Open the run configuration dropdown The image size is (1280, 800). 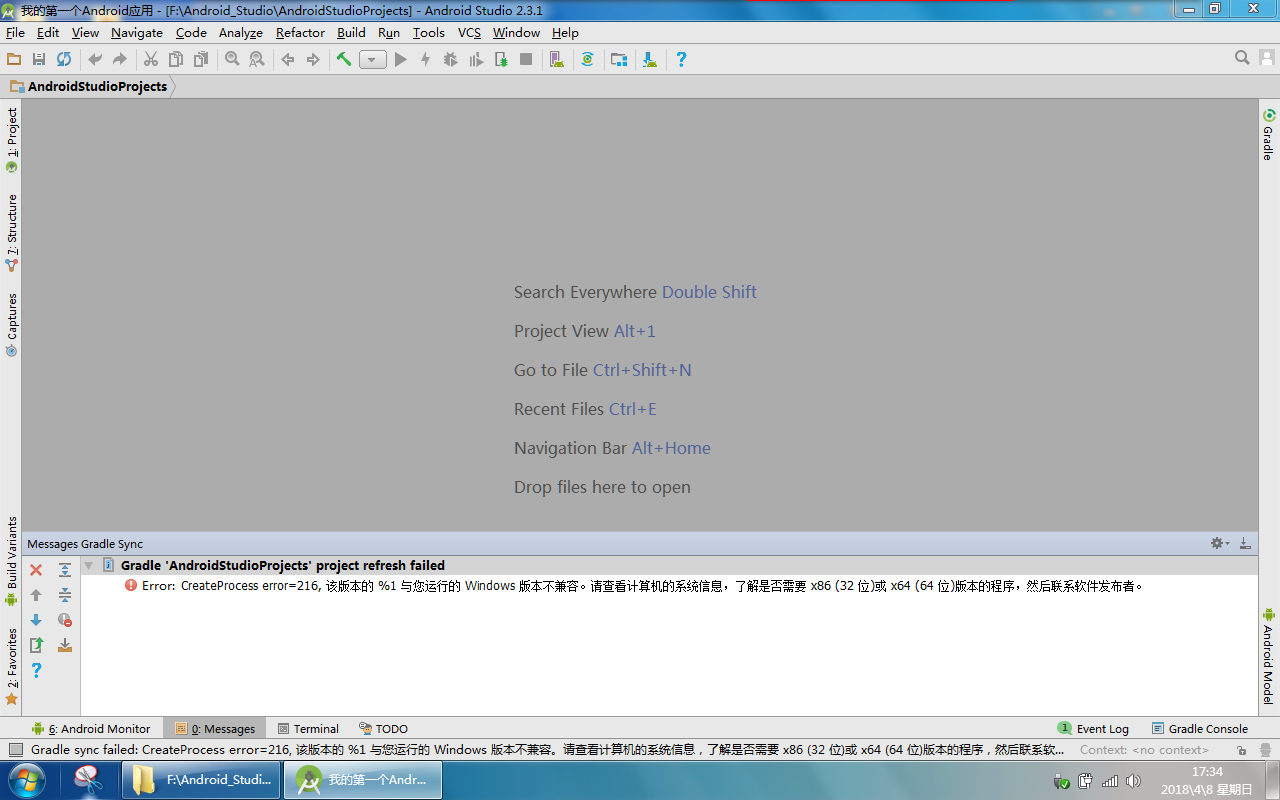coord(373,60)
